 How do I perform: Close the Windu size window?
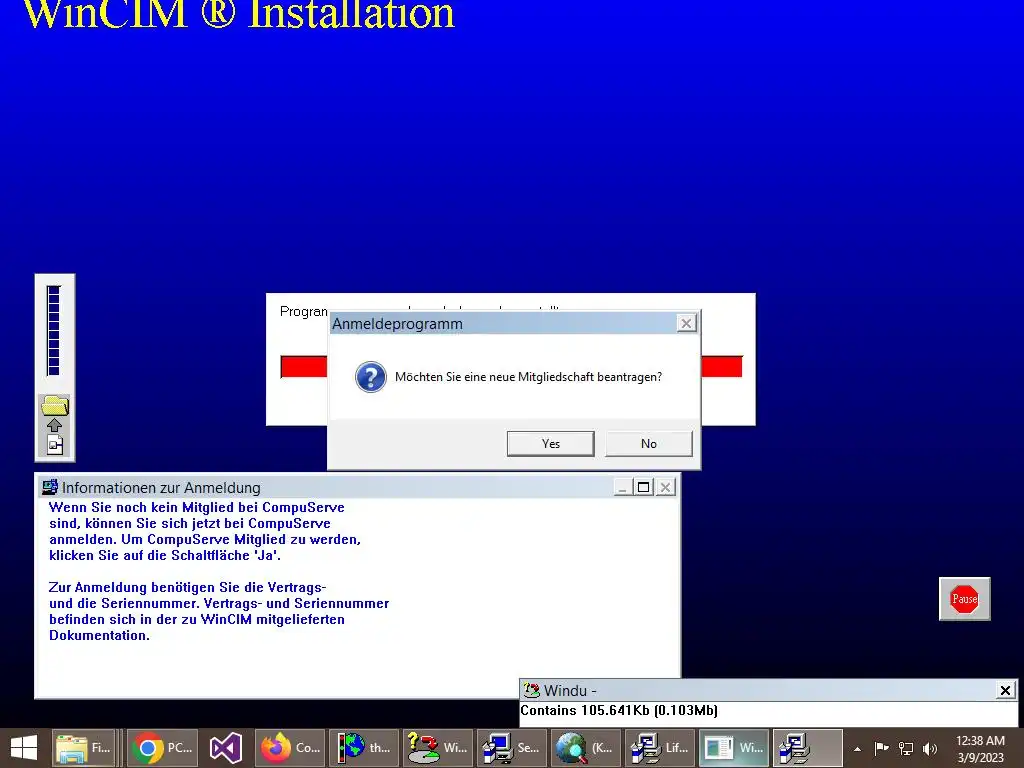click(1005, 690)
